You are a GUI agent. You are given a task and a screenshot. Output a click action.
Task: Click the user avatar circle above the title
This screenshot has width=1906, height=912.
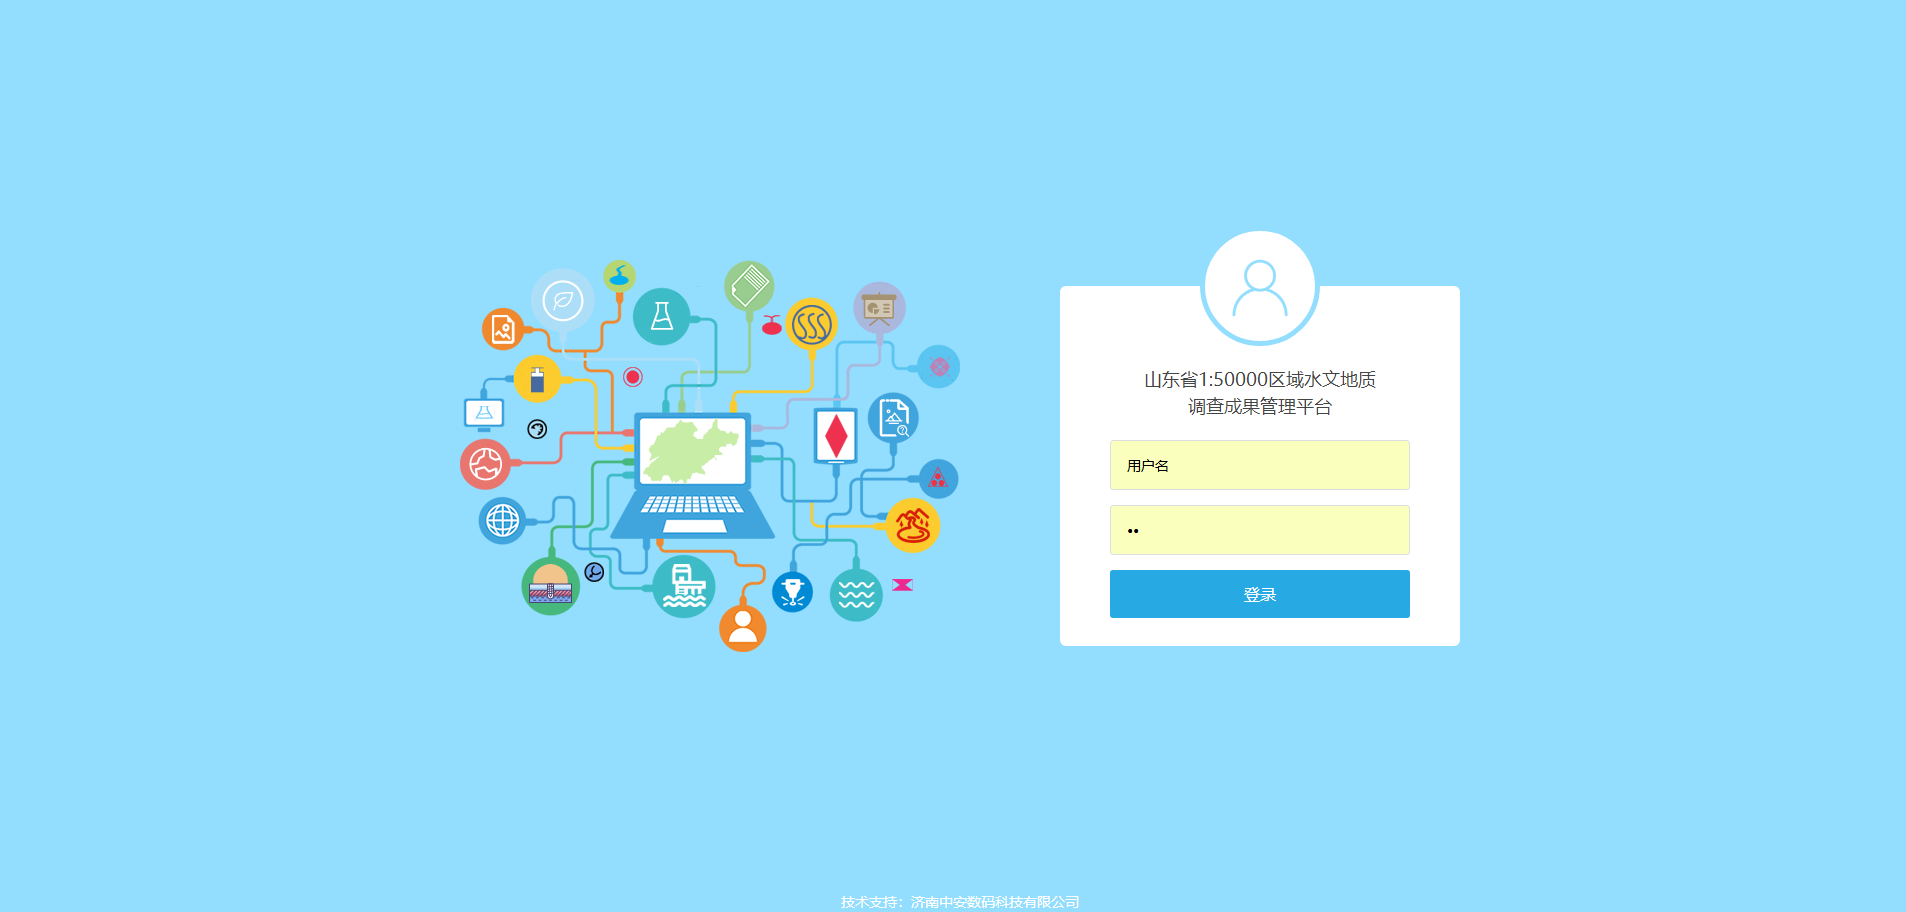(x=1259, y=286)
